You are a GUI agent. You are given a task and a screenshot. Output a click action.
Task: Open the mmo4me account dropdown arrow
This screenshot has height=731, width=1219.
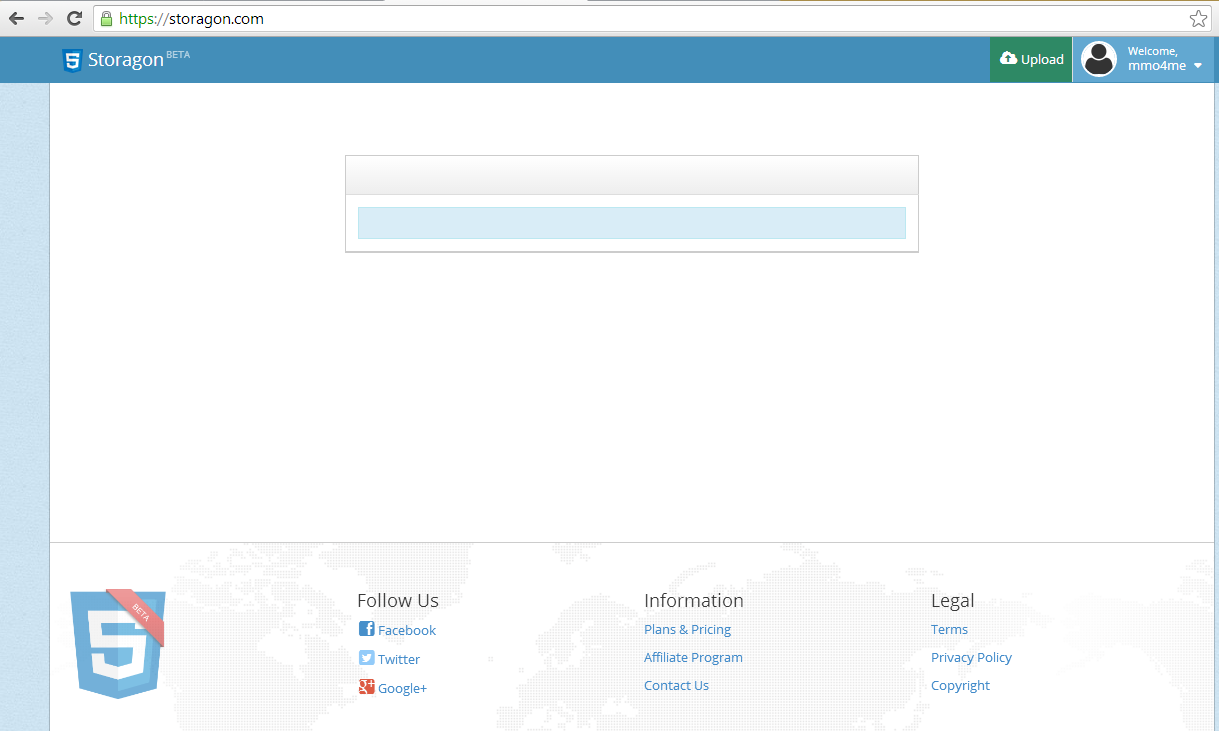pos(1198,66)
